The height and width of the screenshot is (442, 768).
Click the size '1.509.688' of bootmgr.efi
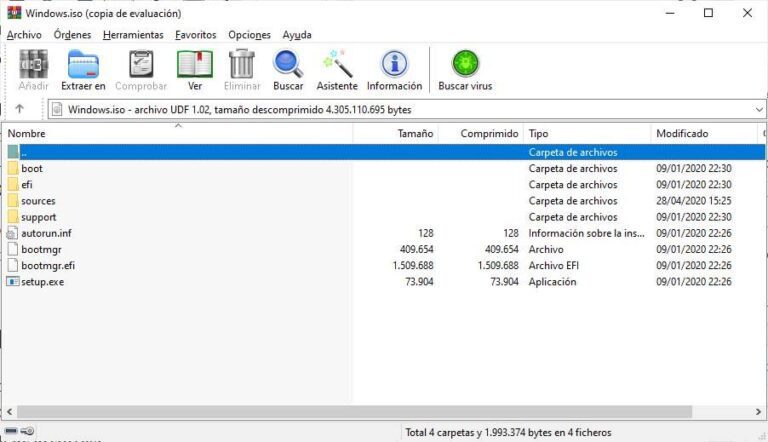click(413, 266)
